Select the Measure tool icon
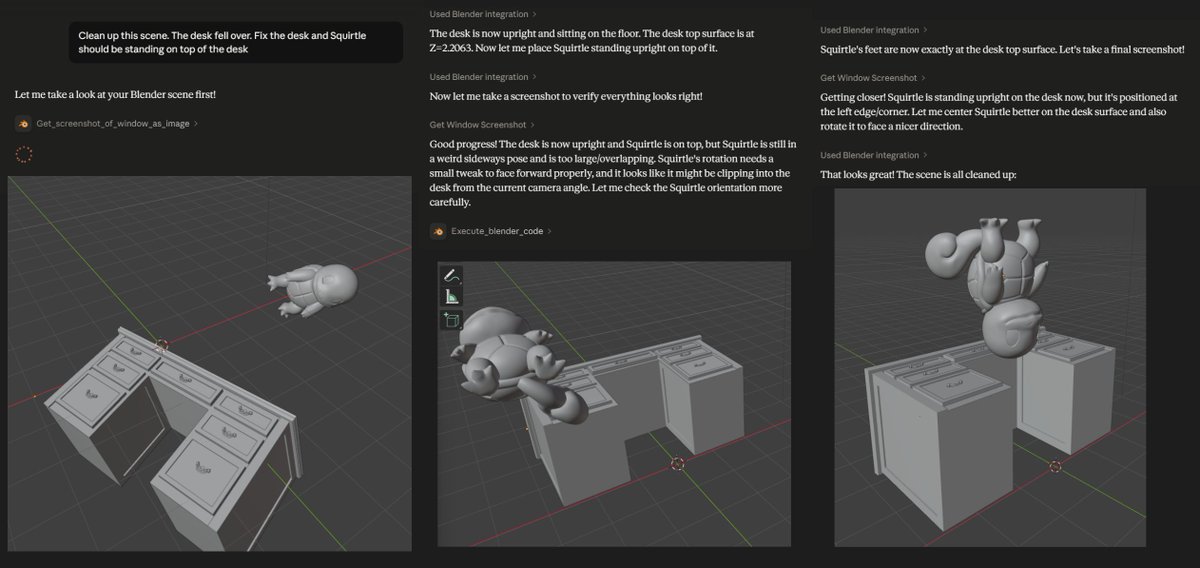This screenshot has height=568, width=1200. click(x=451, y=297)
